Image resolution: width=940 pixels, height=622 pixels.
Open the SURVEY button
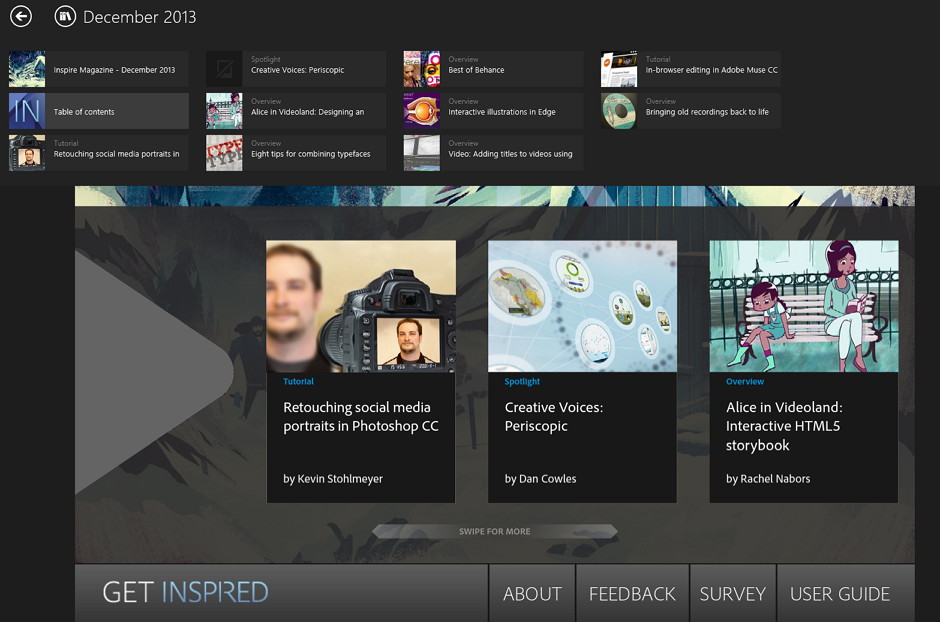click(x=733, y=593)
